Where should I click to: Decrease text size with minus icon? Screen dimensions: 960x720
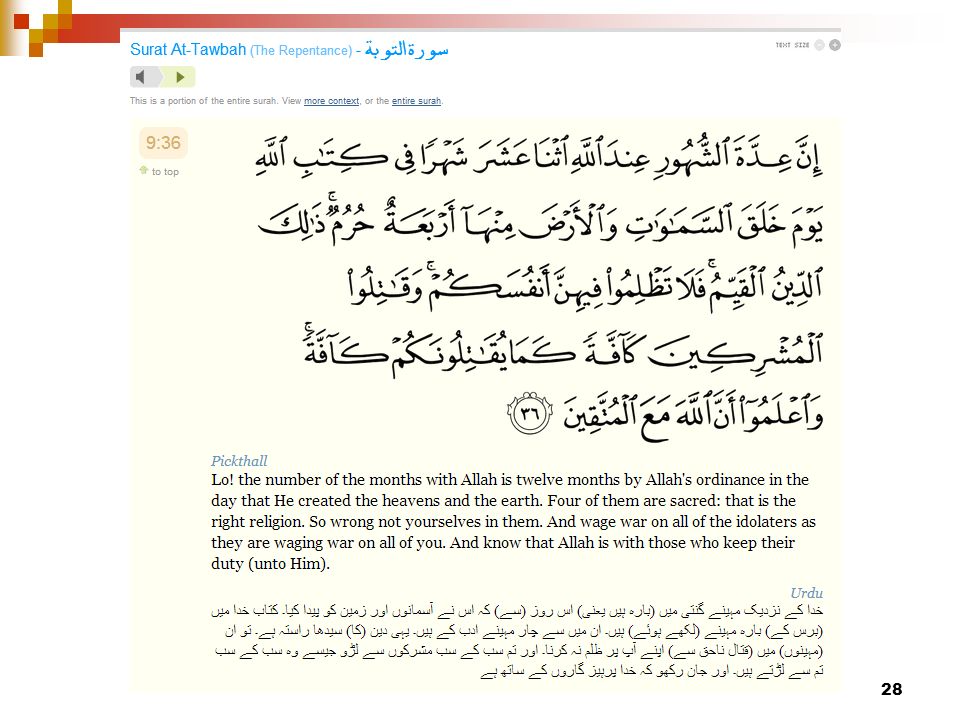tap(819, 45)
